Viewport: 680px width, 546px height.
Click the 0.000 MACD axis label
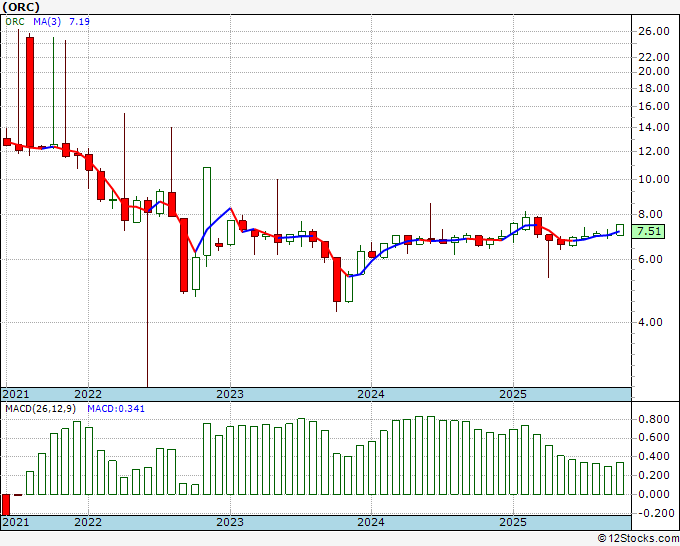(654, 494)
